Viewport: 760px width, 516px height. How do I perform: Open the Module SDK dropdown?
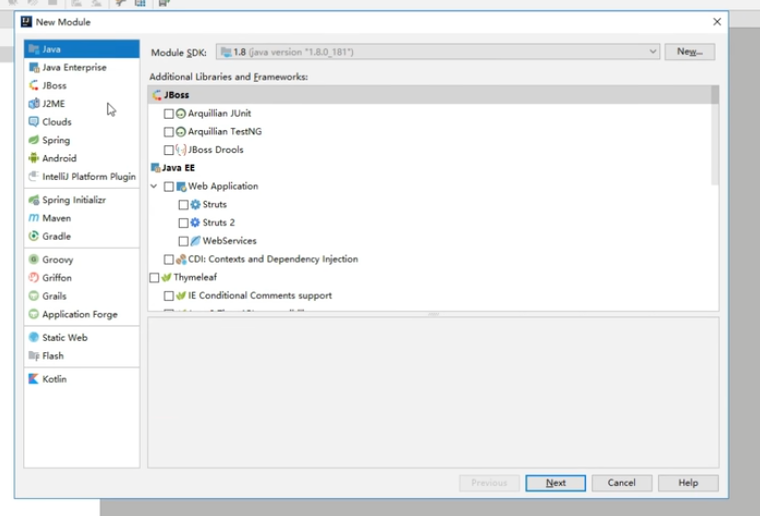coord(438,52)
